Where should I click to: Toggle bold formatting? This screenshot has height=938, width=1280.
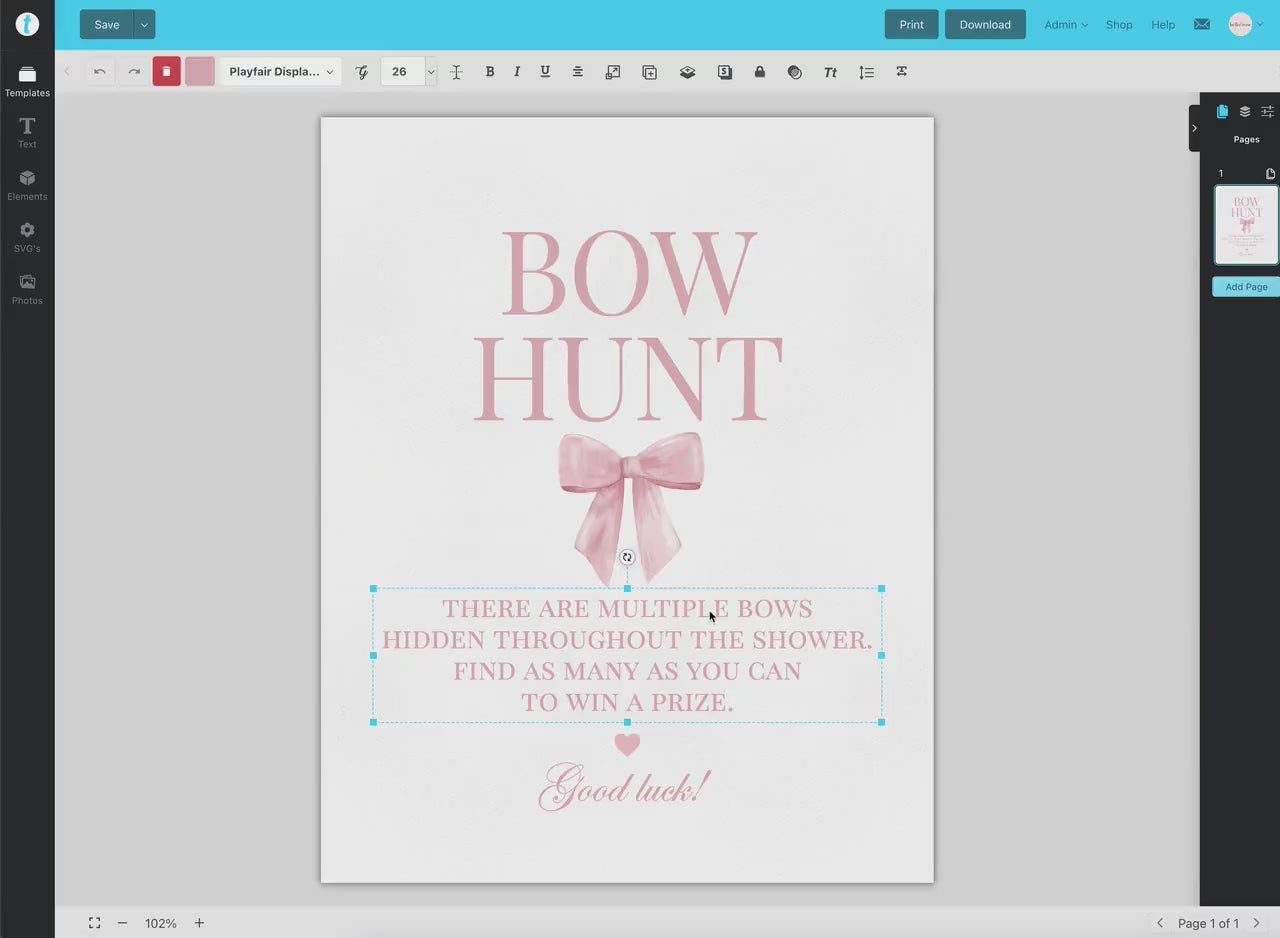tap(490, 72)
